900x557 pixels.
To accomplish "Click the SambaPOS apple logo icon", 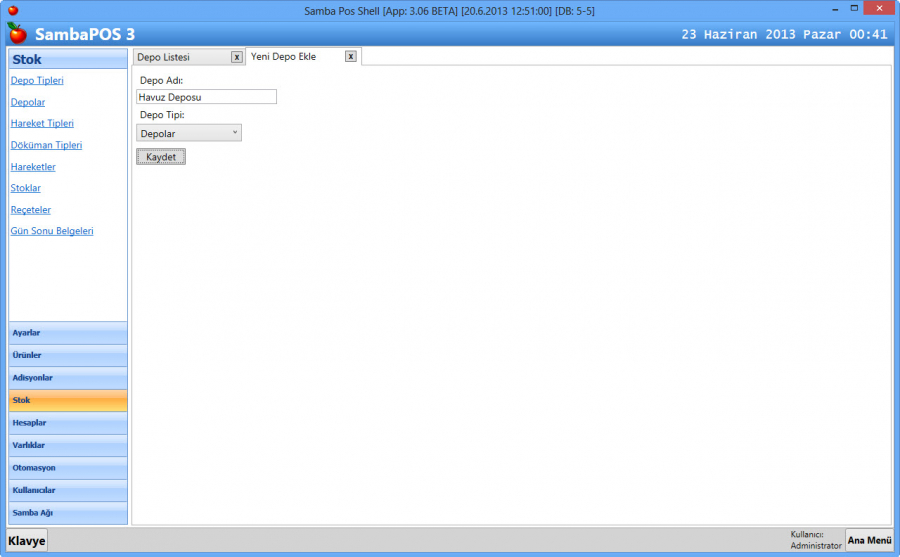I will coord(17,33).
